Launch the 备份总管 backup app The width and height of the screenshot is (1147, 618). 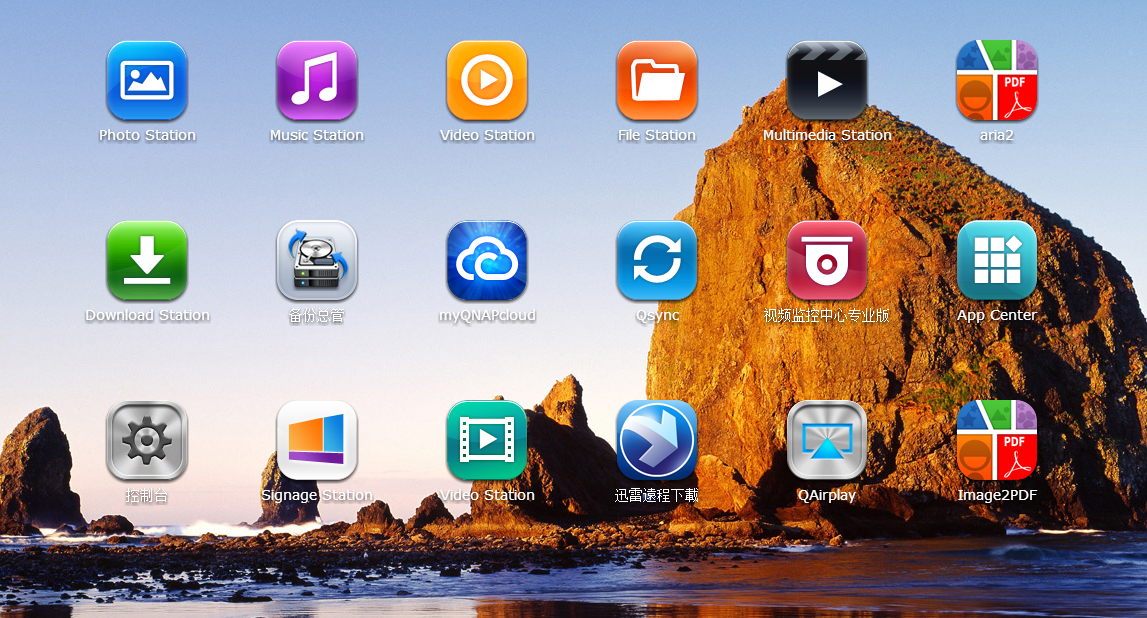[x=317, y=260]
